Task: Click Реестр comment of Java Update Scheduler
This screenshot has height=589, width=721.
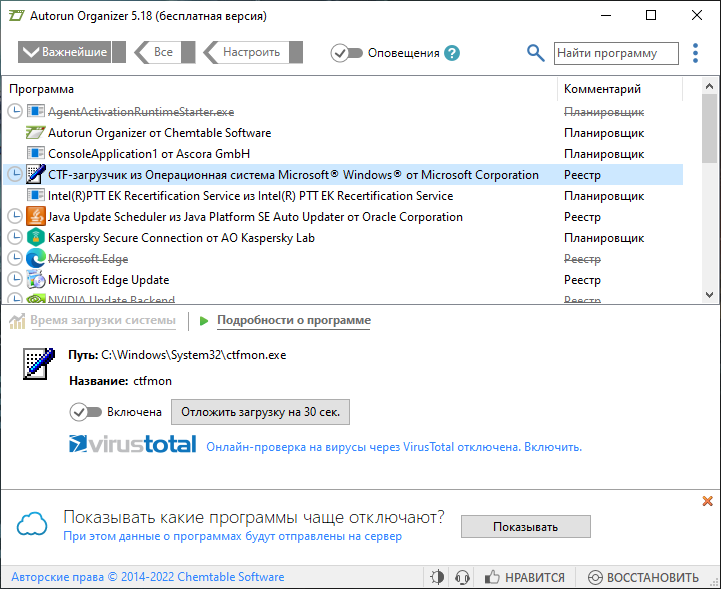Action: 582,217
